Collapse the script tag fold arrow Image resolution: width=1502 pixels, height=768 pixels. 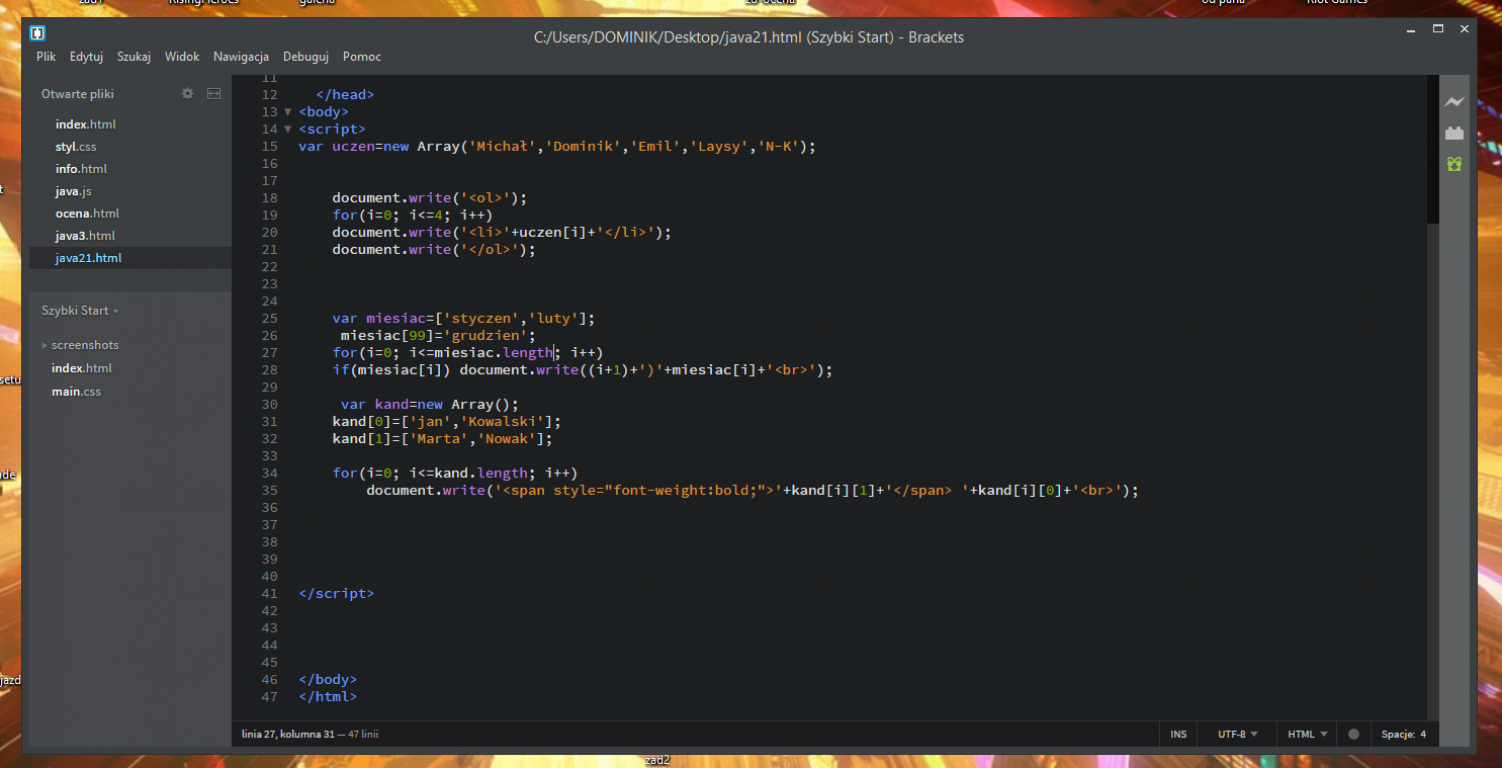288,129
